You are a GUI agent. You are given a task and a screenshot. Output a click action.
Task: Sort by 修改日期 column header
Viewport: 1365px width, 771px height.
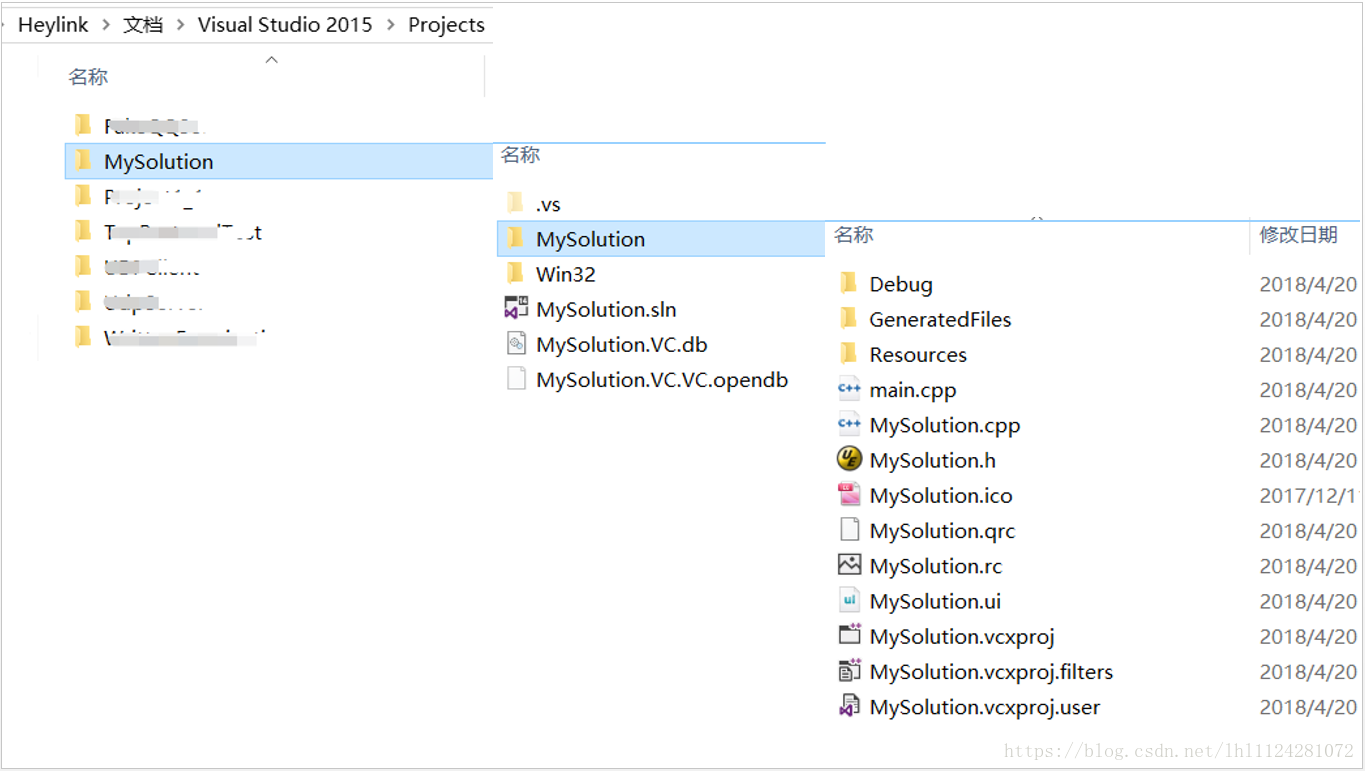[1298, 235]
